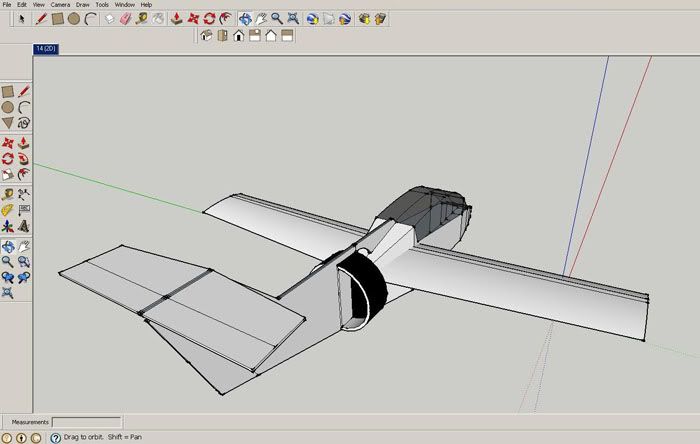Select the Rotate tool in top toolbar
Image resolution: width=700 pixels, height=444 pixels.
[209, 19]
